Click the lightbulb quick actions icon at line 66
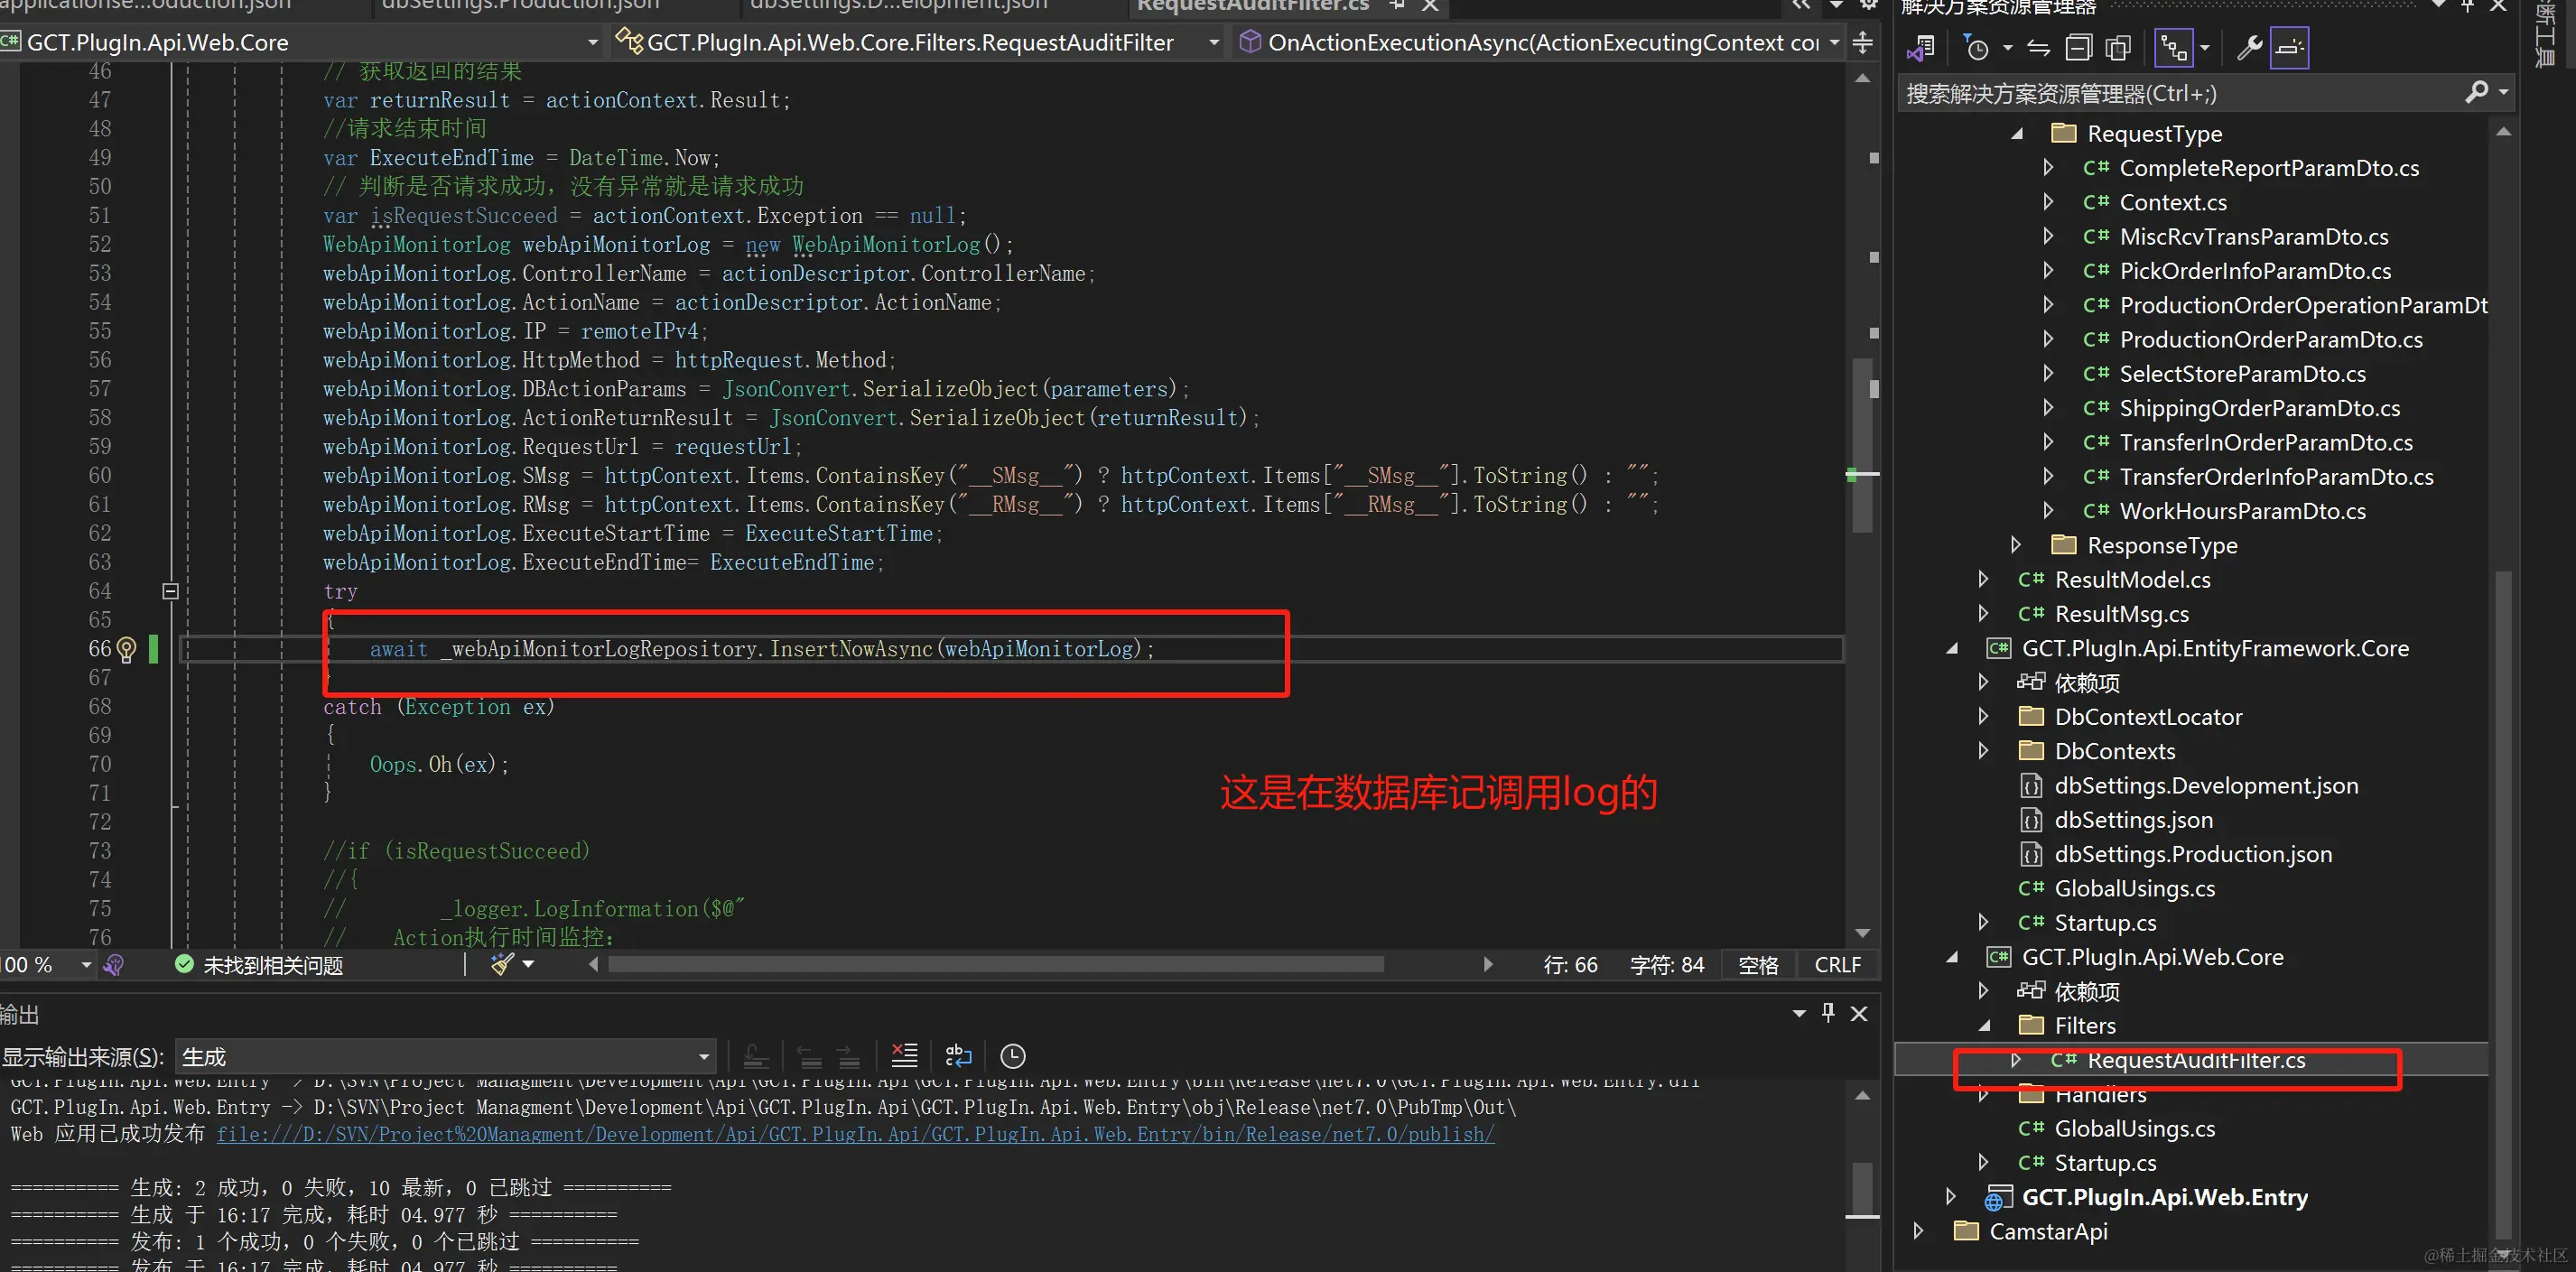Image resolution: width=2576 pixels, height=1272 pixels. (126, 649)
